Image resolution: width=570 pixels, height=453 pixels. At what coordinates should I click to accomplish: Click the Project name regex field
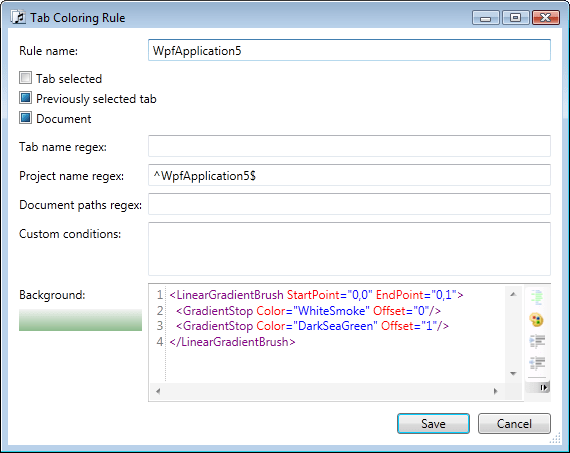[349, 175]
